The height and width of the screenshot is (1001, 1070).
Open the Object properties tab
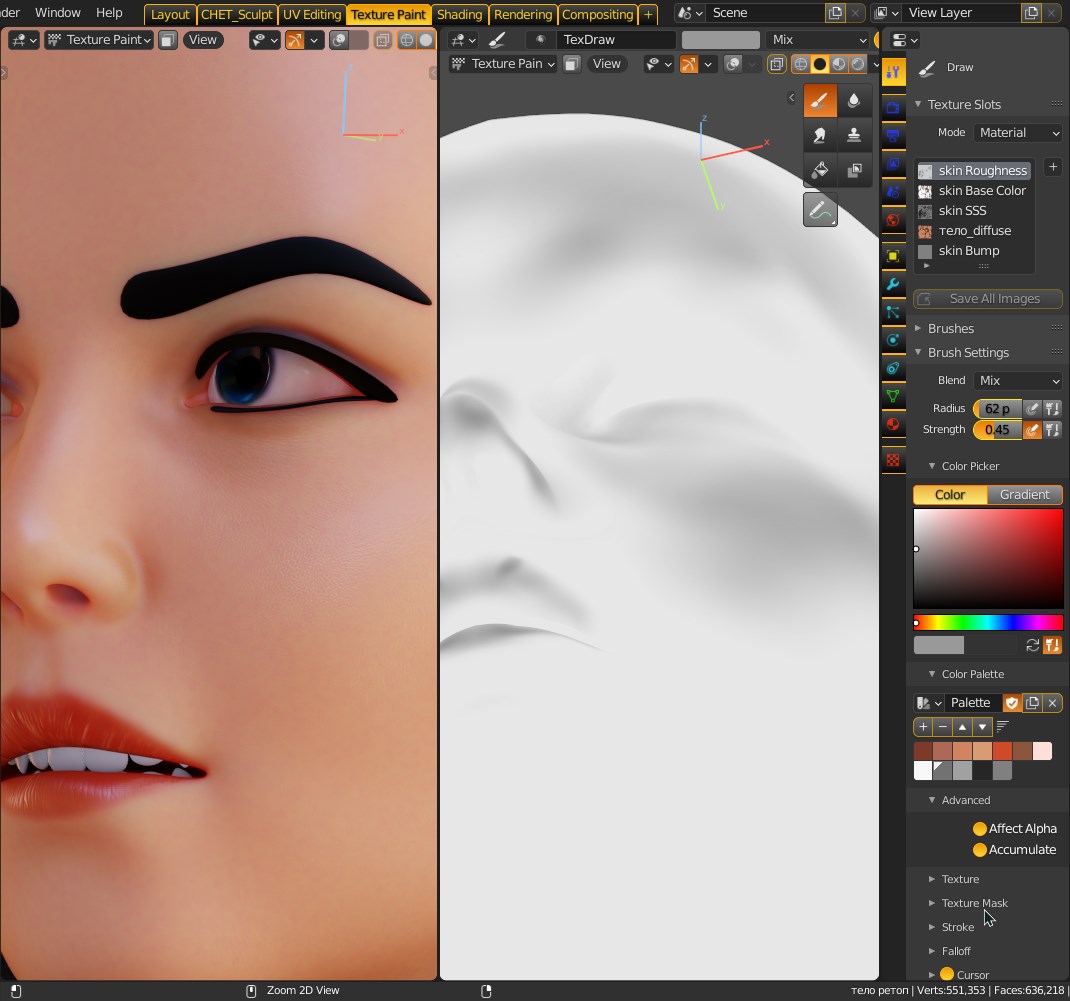(893, 256)
